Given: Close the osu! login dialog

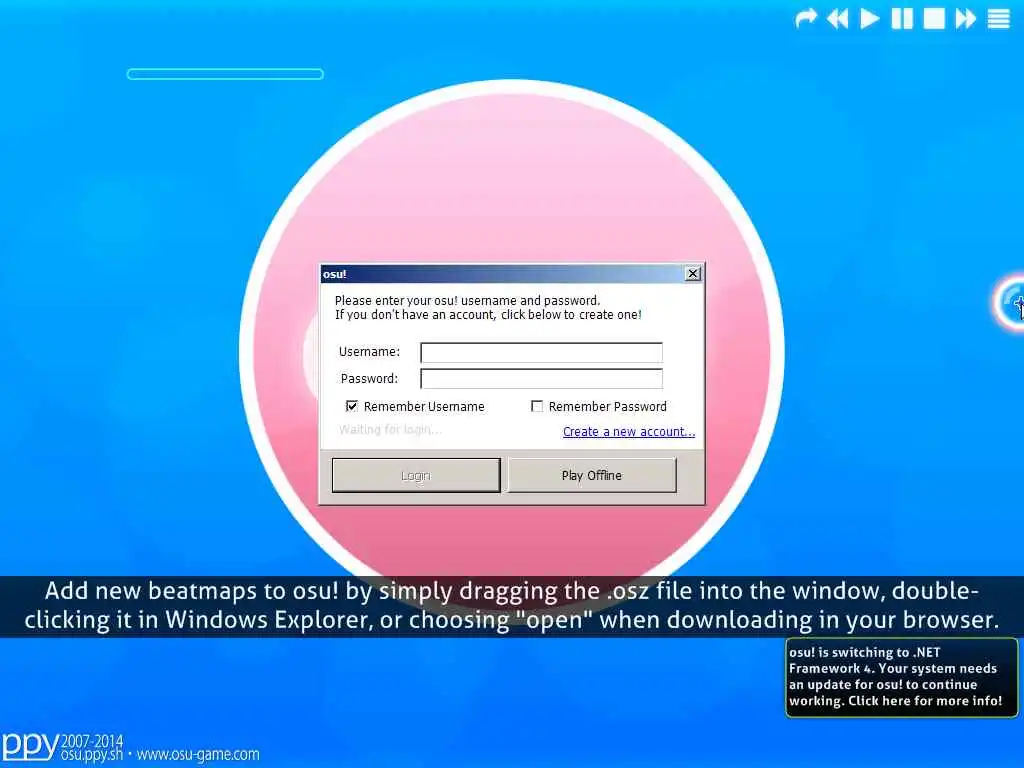Looking at the screenshot, I should pos(694,274).
